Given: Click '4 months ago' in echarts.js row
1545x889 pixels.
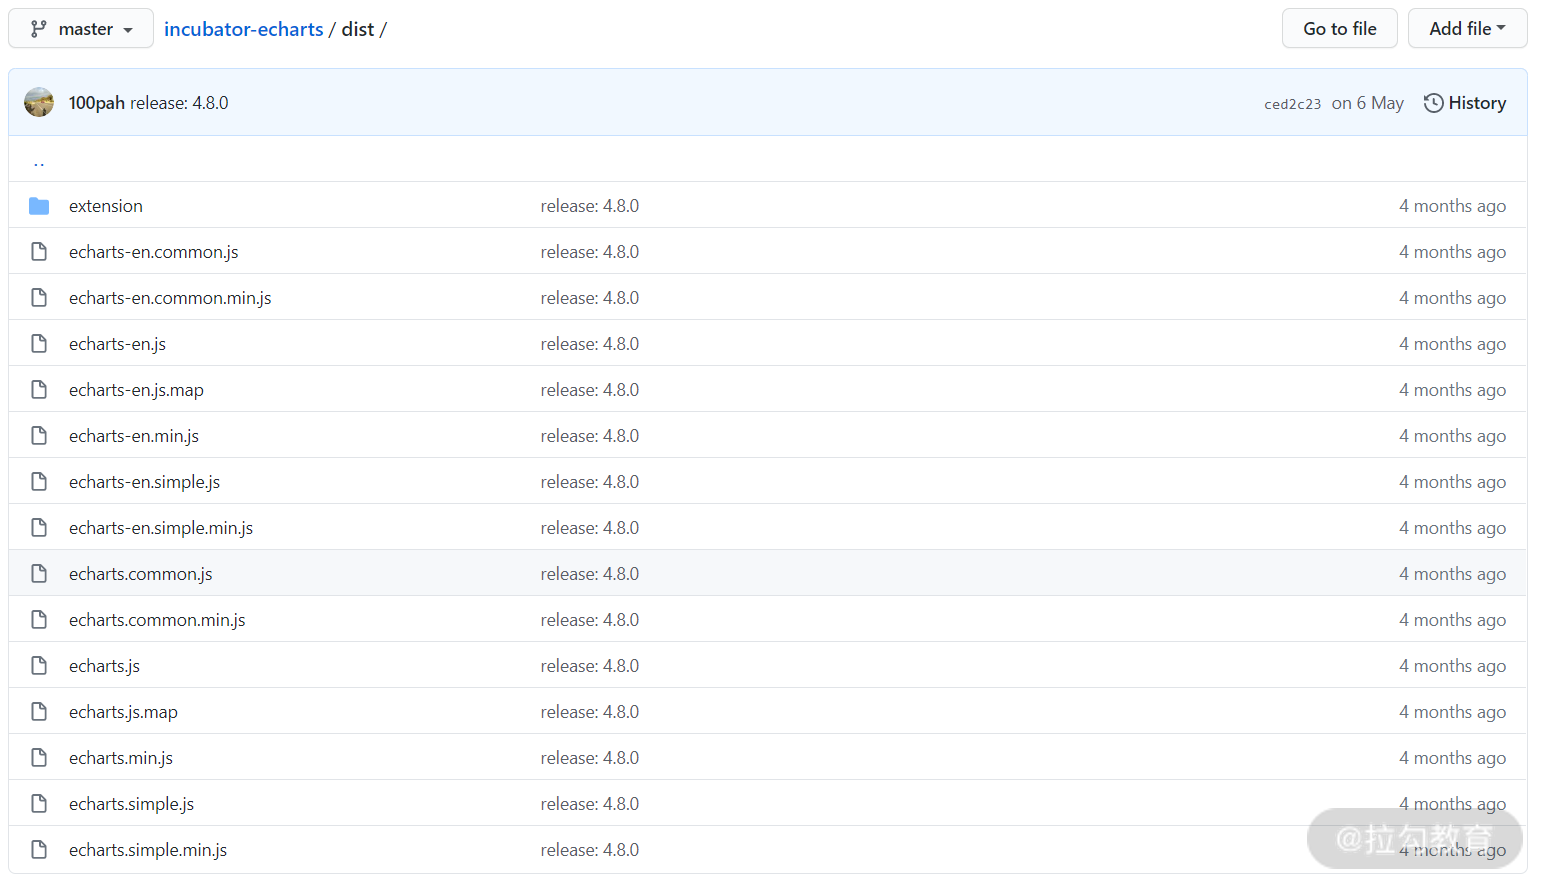Looking at the screenshot, I should click(1452, 666).
